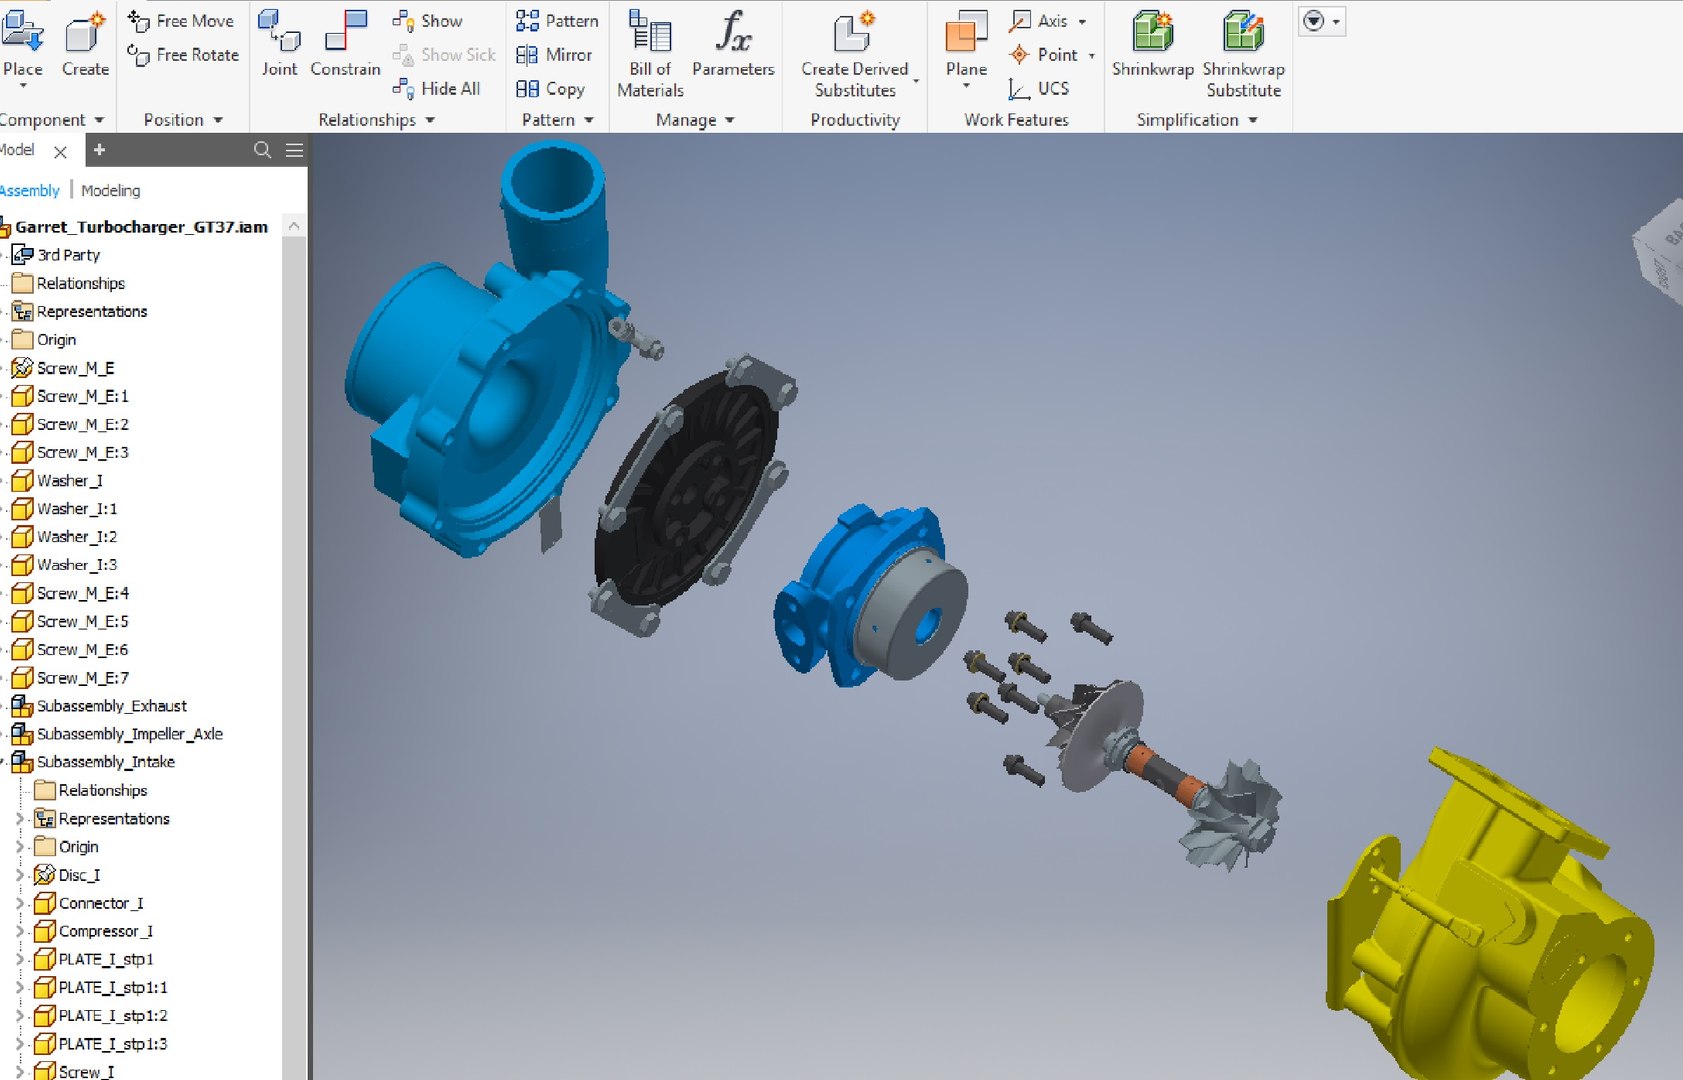Select the Joint relationship tool
Screen dimensions: 1683x1080
click(279, 44)
